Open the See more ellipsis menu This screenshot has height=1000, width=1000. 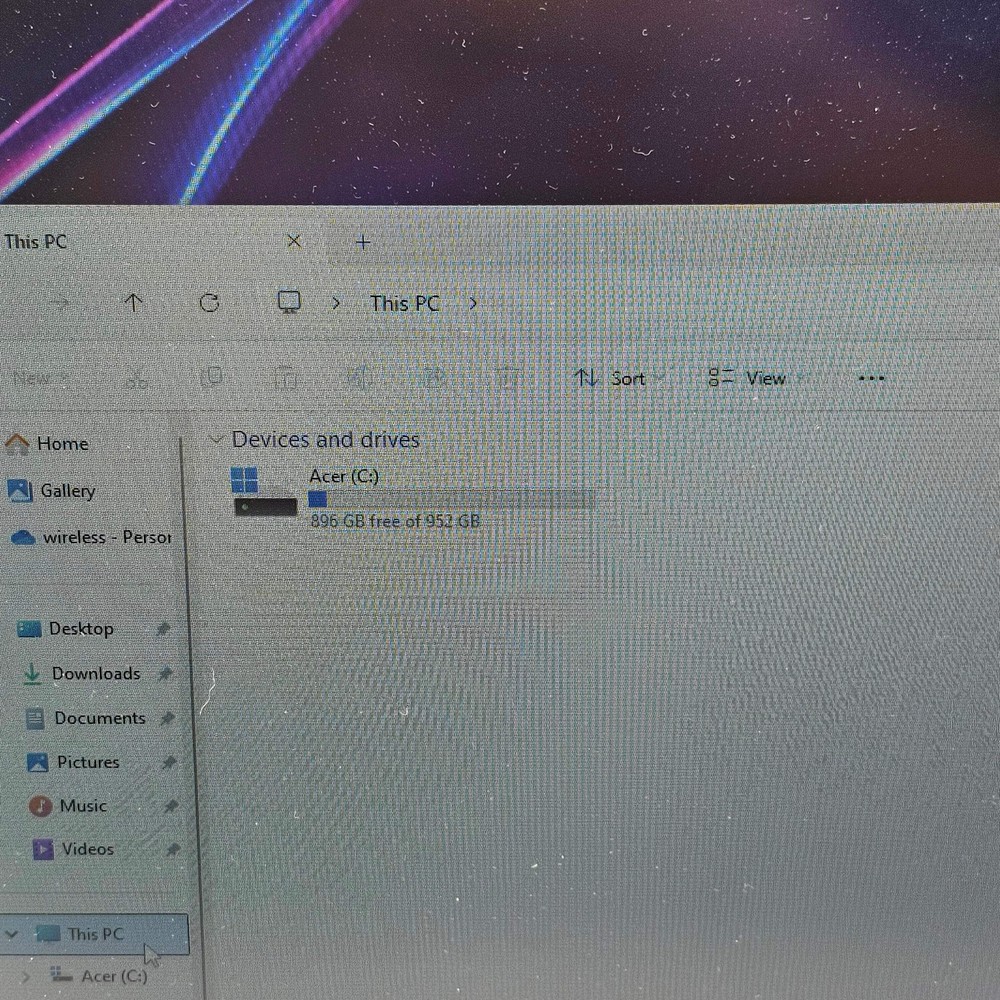pyautogui.click(x=871, y=378)
